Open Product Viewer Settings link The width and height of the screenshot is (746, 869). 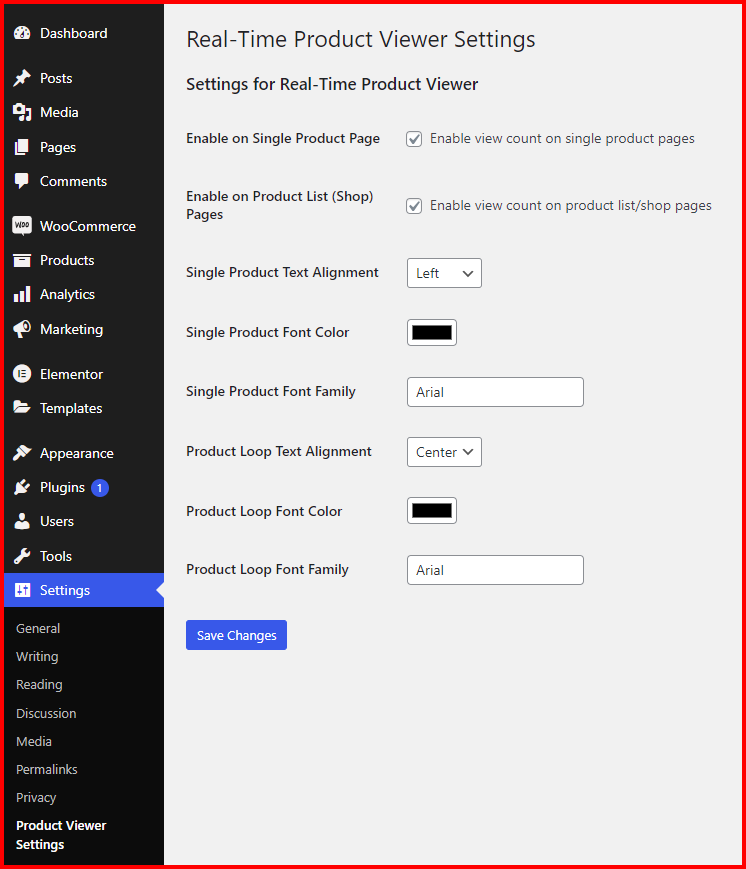[x=61, y=835]
